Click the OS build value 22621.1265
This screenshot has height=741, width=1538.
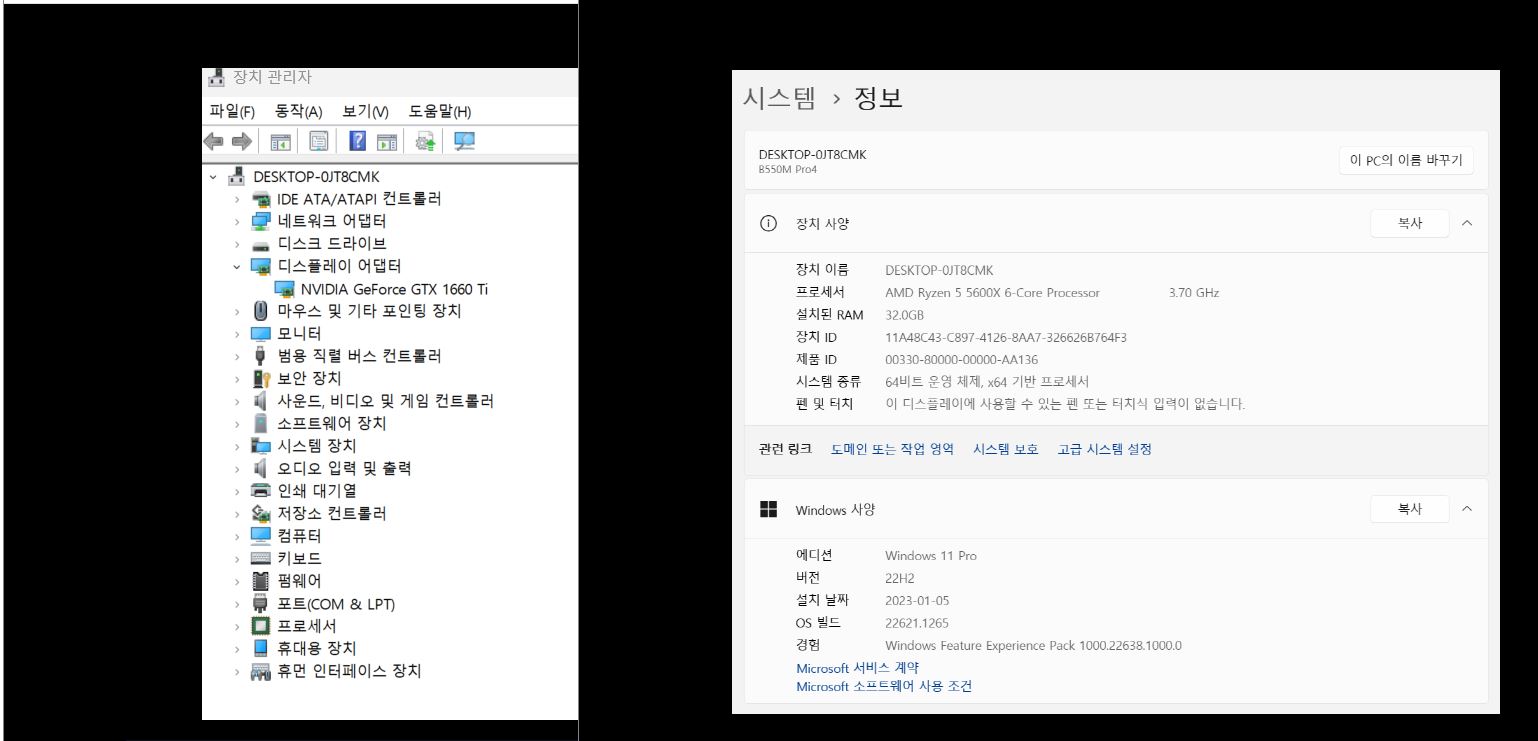917,623
